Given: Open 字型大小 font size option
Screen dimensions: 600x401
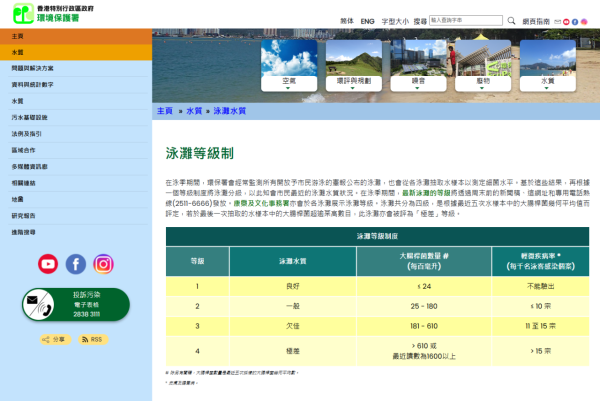Looking at the screenshot, I should coord(395,21).
